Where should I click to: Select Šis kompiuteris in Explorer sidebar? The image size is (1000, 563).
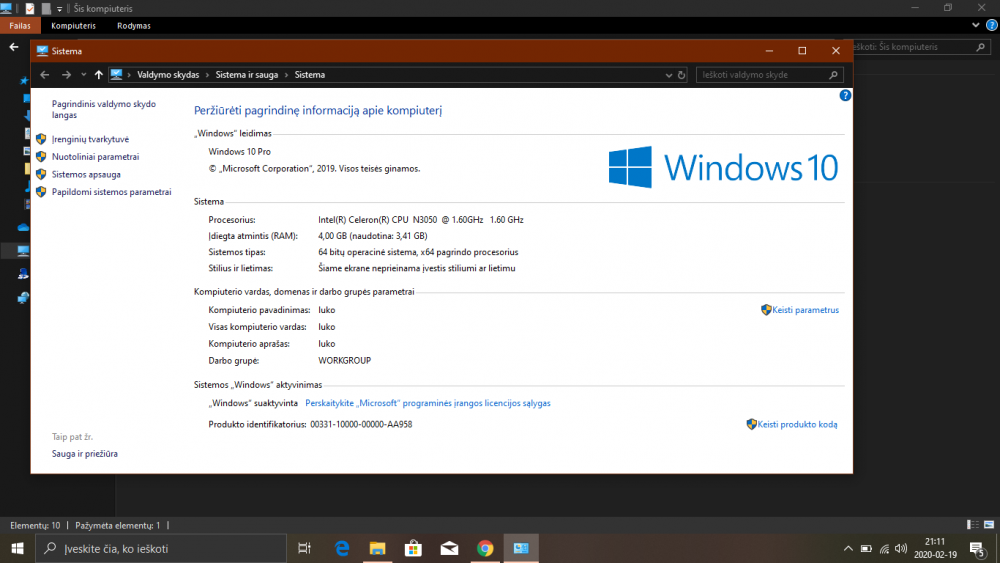tap(23, 251)
